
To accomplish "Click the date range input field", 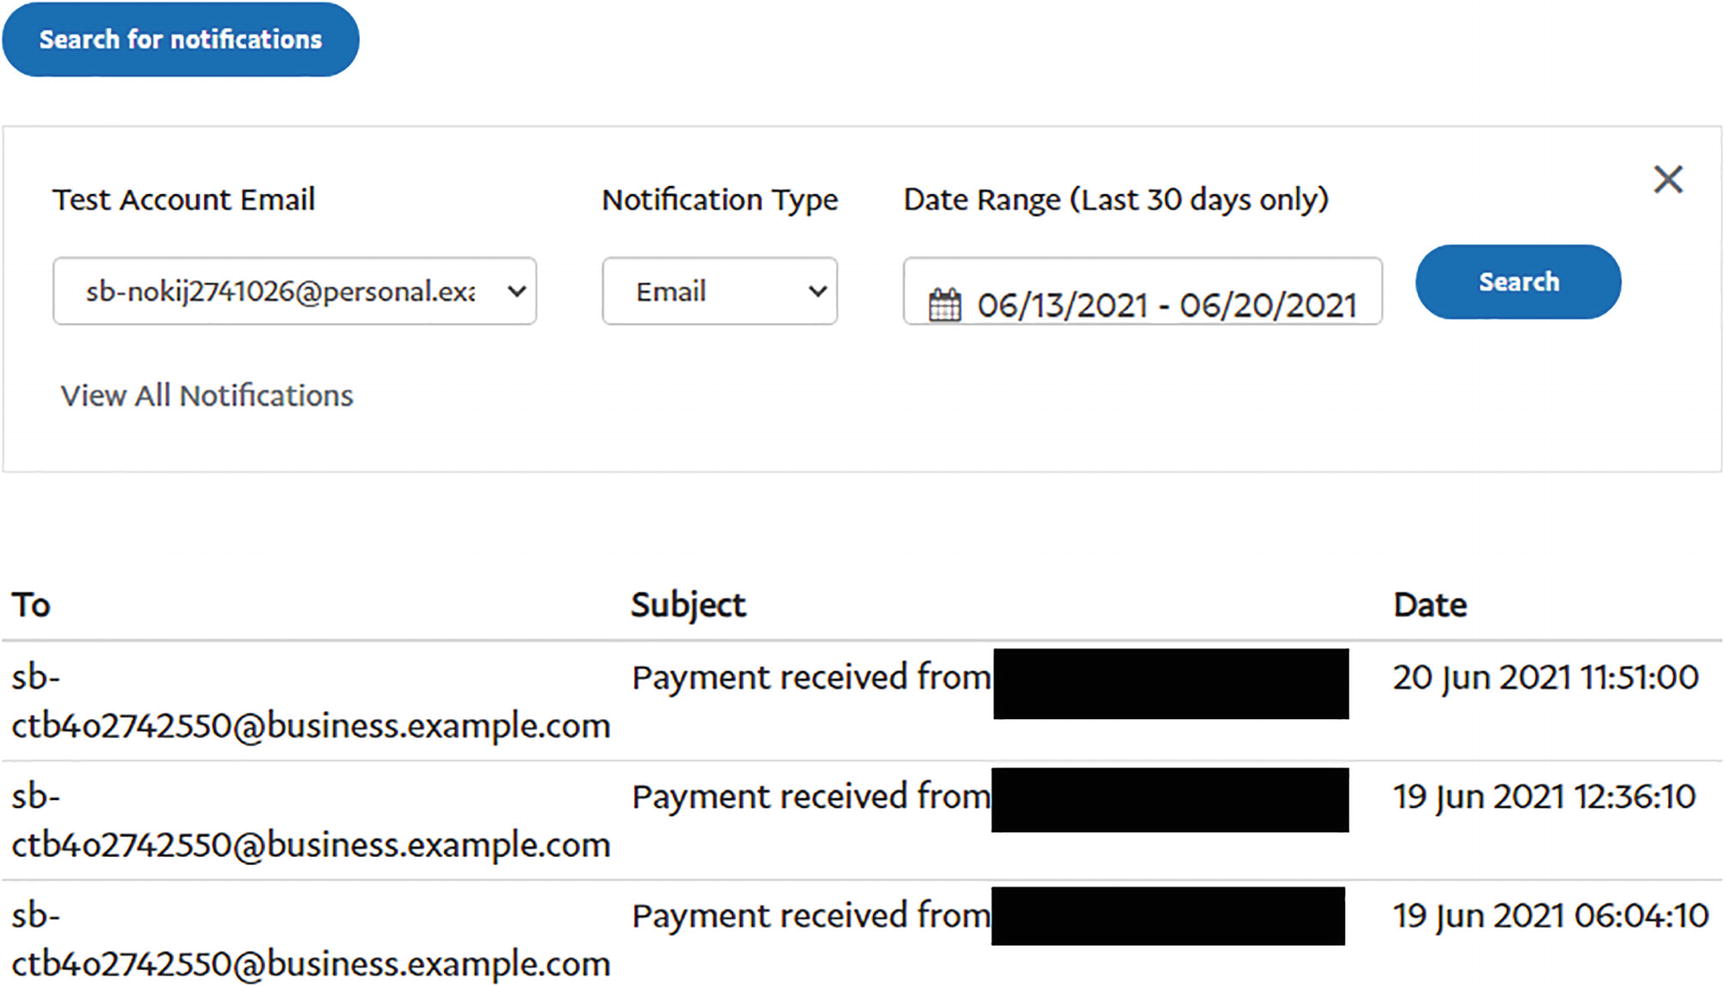I will click(1166, 304).
